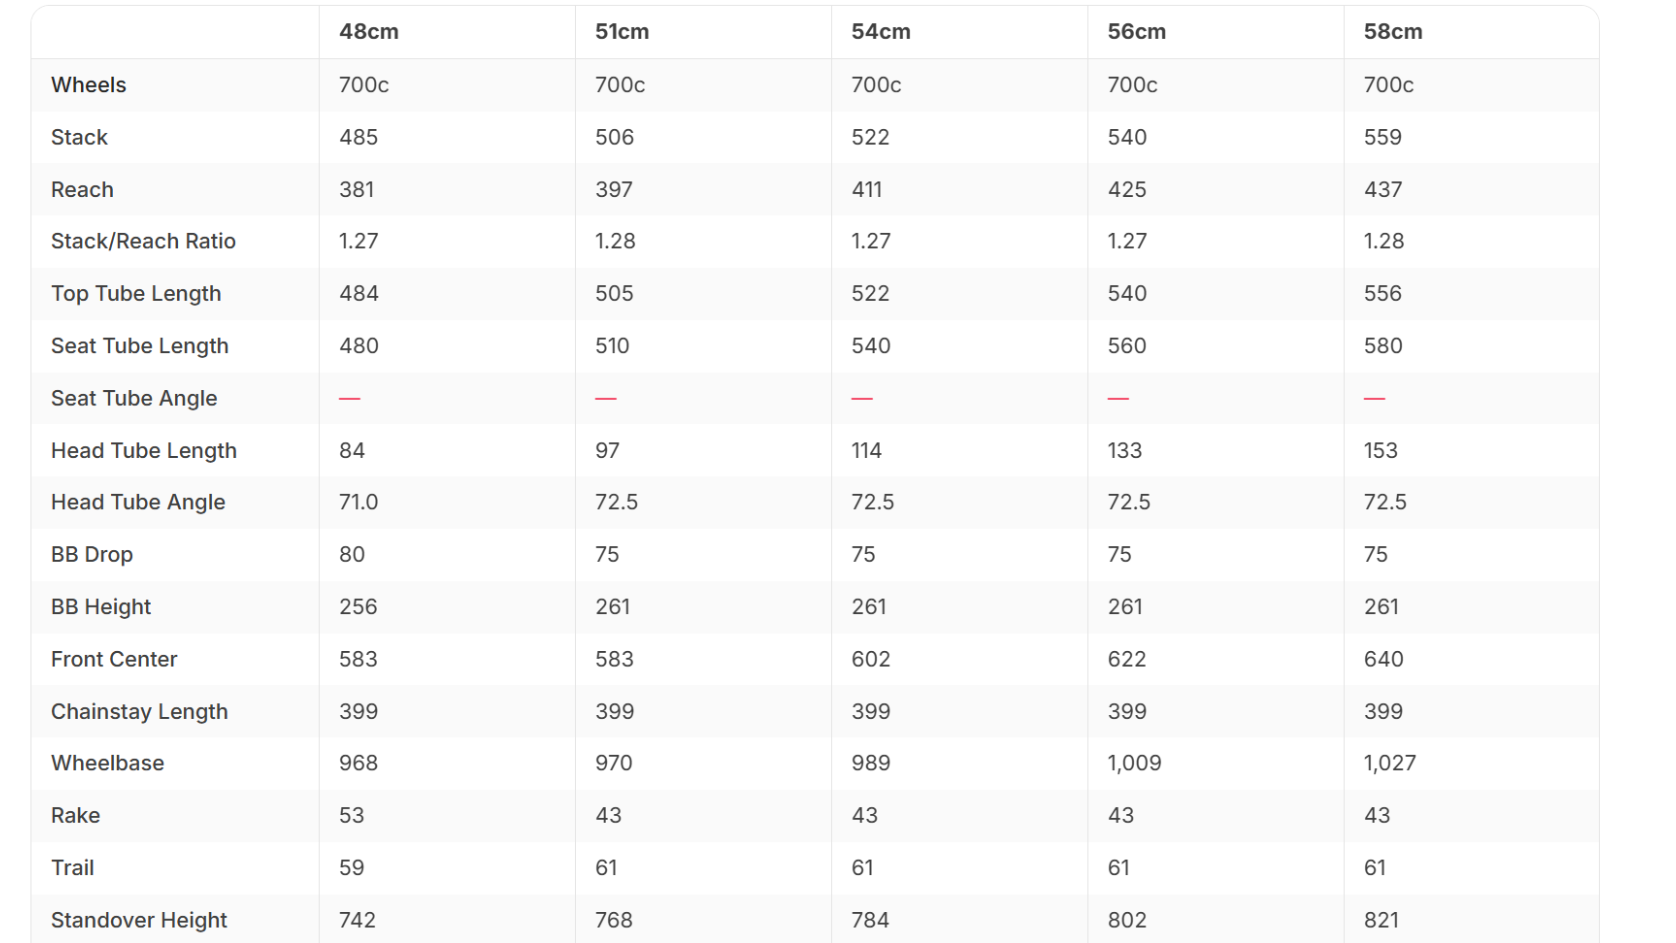The image size is (1676, 943).
Task: Select the 56cm column header
Action: pos(1136,32)
